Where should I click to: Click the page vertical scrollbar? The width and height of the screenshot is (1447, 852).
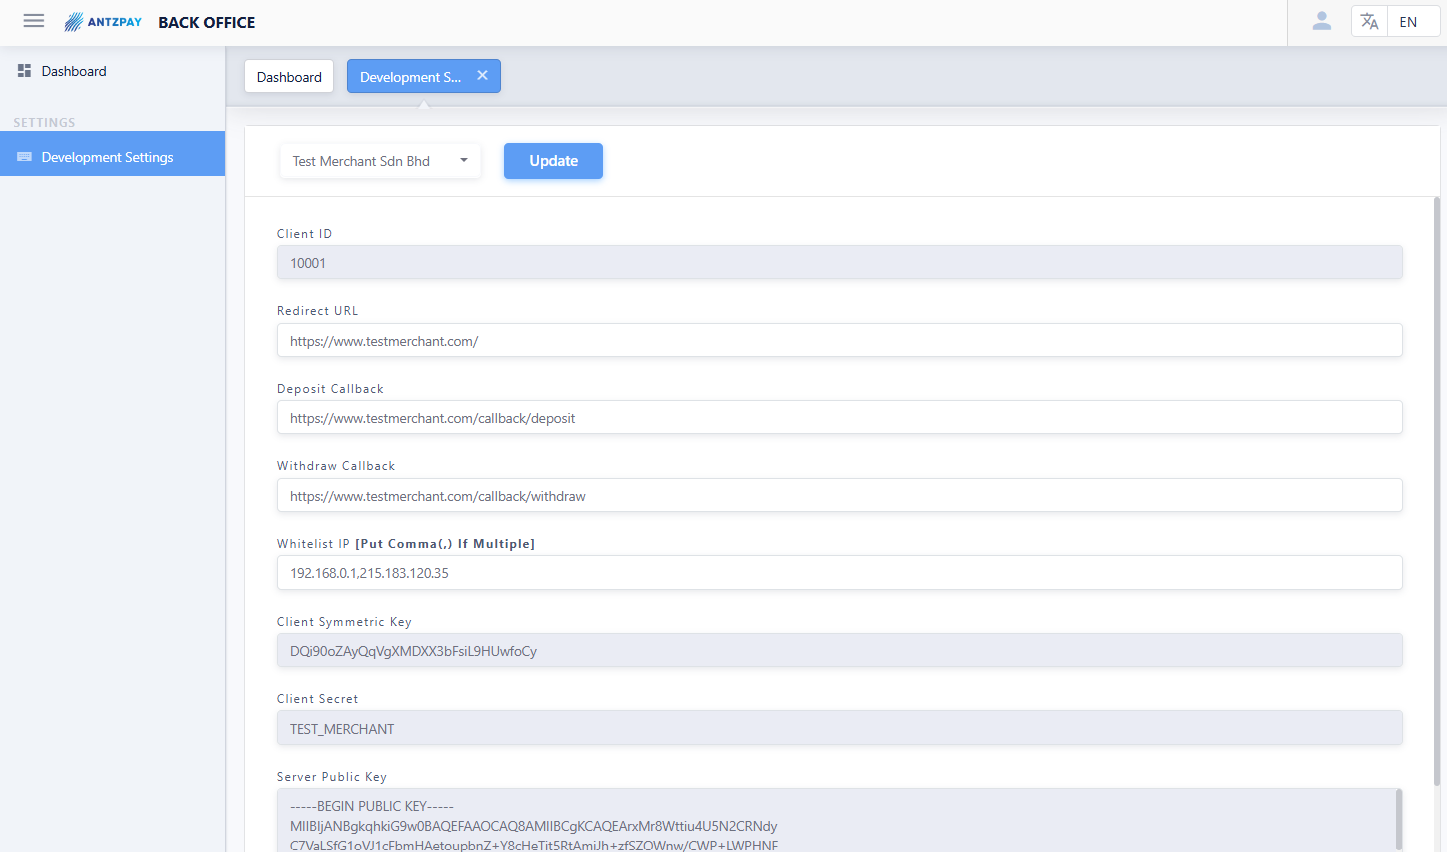tap(1437, 490)
